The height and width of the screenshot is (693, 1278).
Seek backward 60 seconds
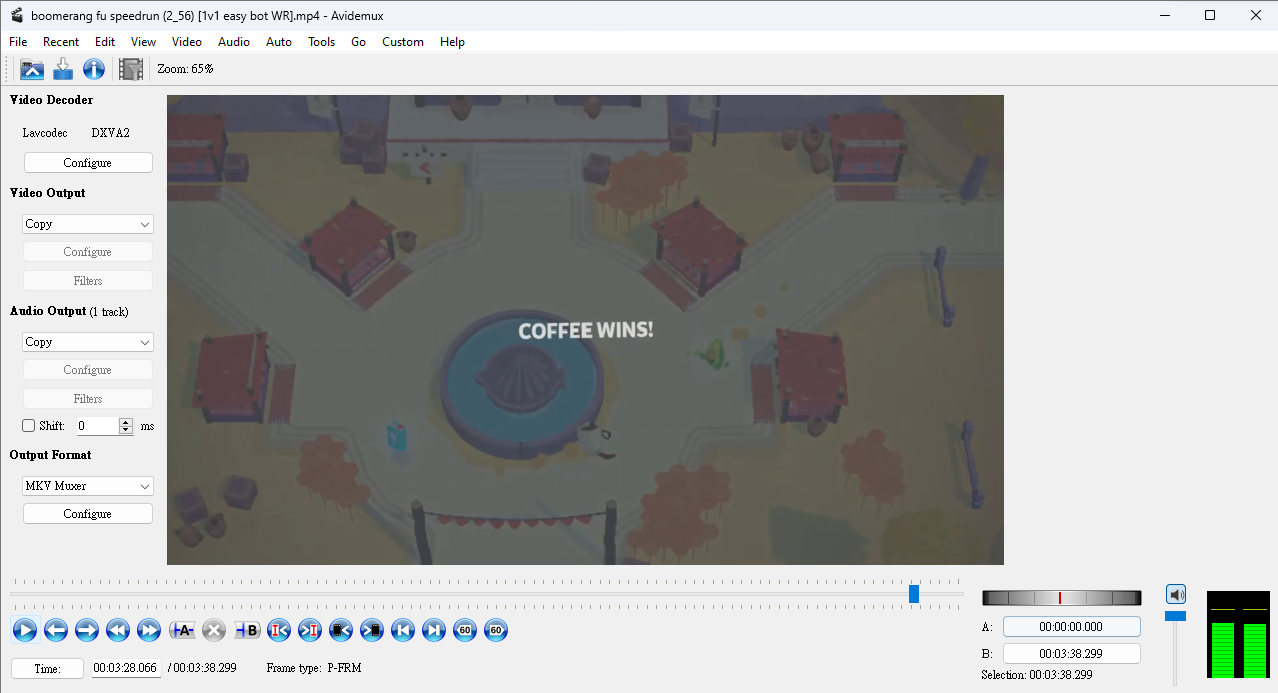(465, 630)
